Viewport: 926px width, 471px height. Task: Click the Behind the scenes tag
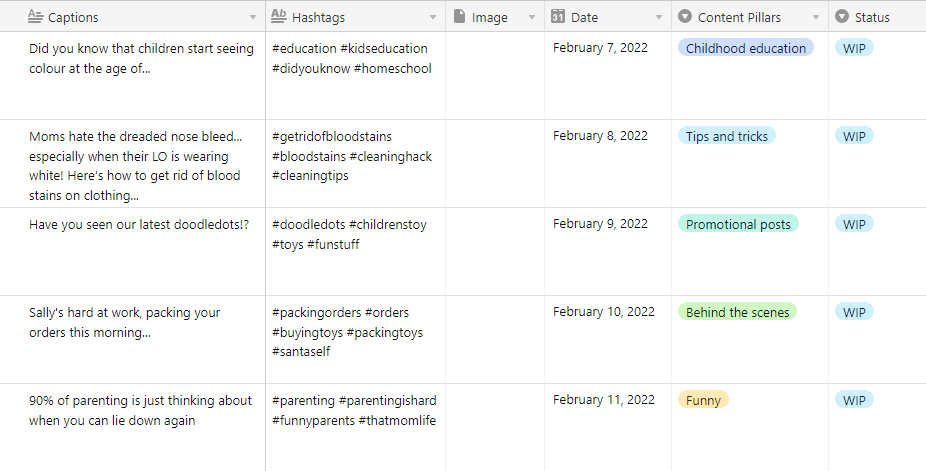[738, 312]
